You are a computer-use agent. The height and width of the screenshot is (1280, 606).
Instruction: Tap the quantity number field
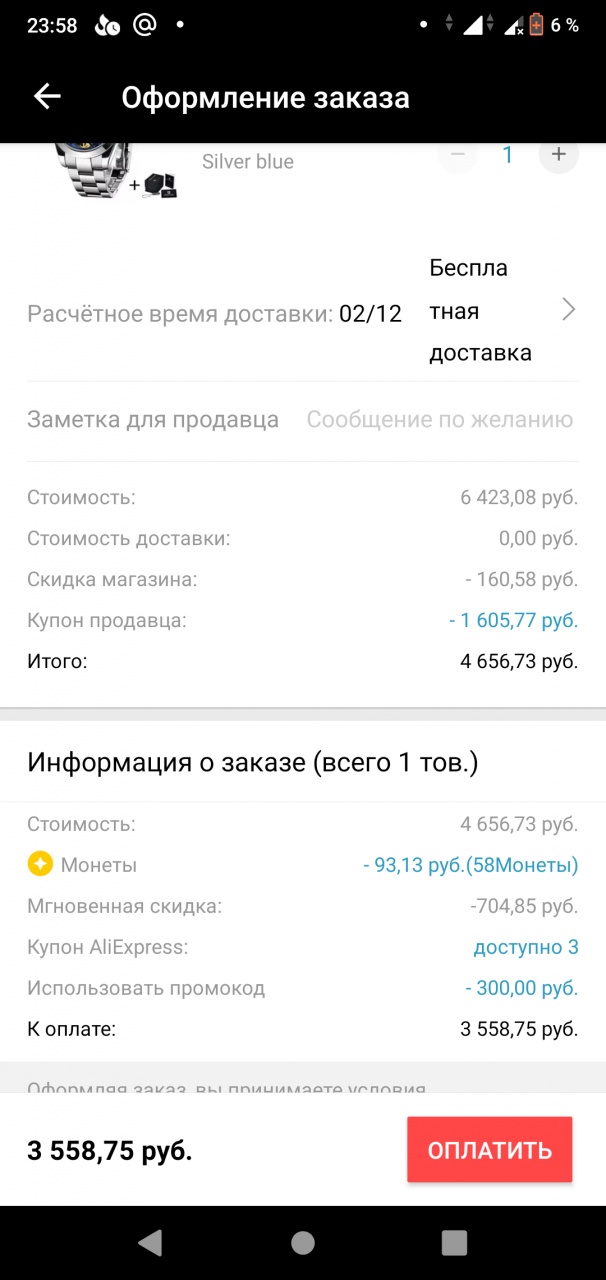[508, 155]
